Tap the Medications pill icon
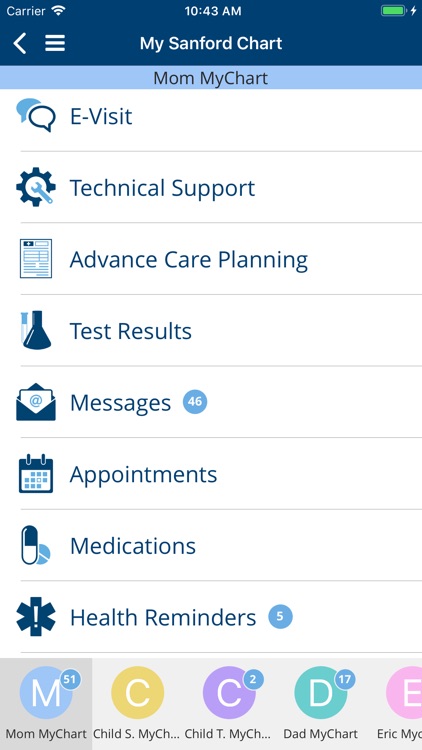 pos(36,545)
